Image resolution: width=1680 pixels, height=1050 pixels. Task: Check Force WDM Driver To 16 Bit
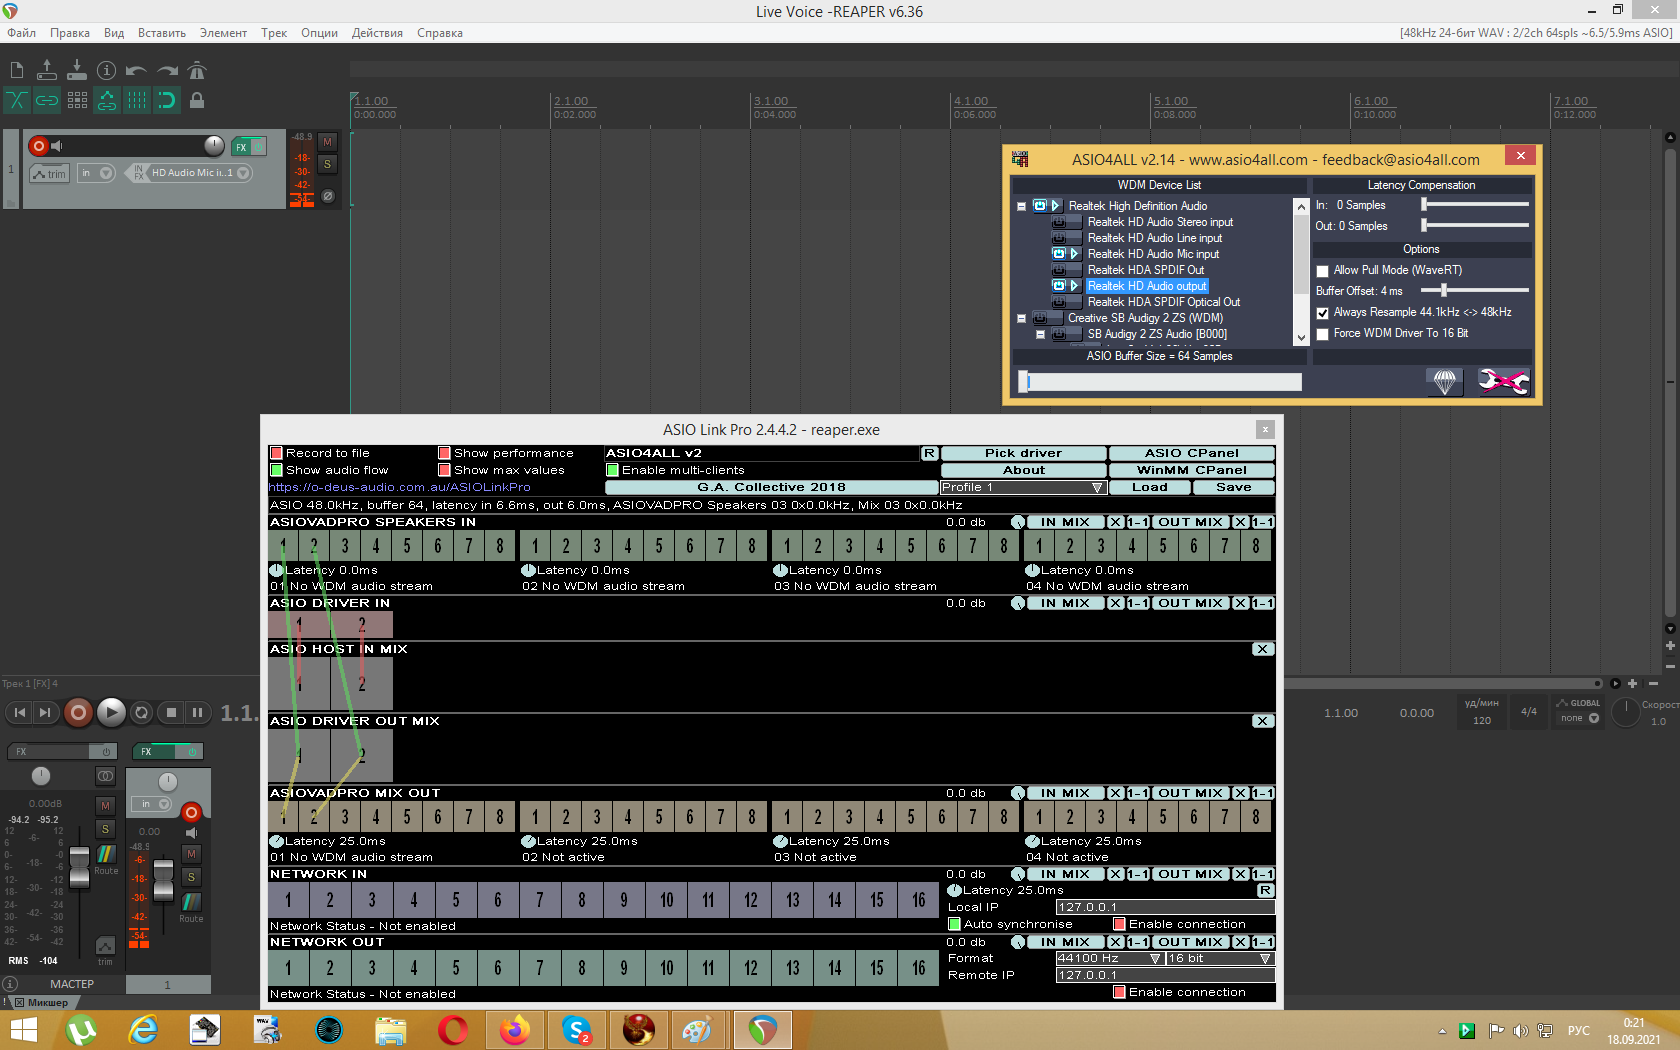pyautogui.click(x=1322, y=334)
